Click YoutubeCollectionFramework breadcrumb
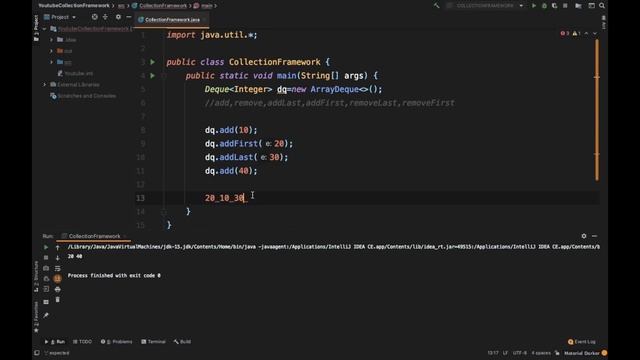This screenshot has height=360, width=640. pyautogui.click(x=74, y=6)
